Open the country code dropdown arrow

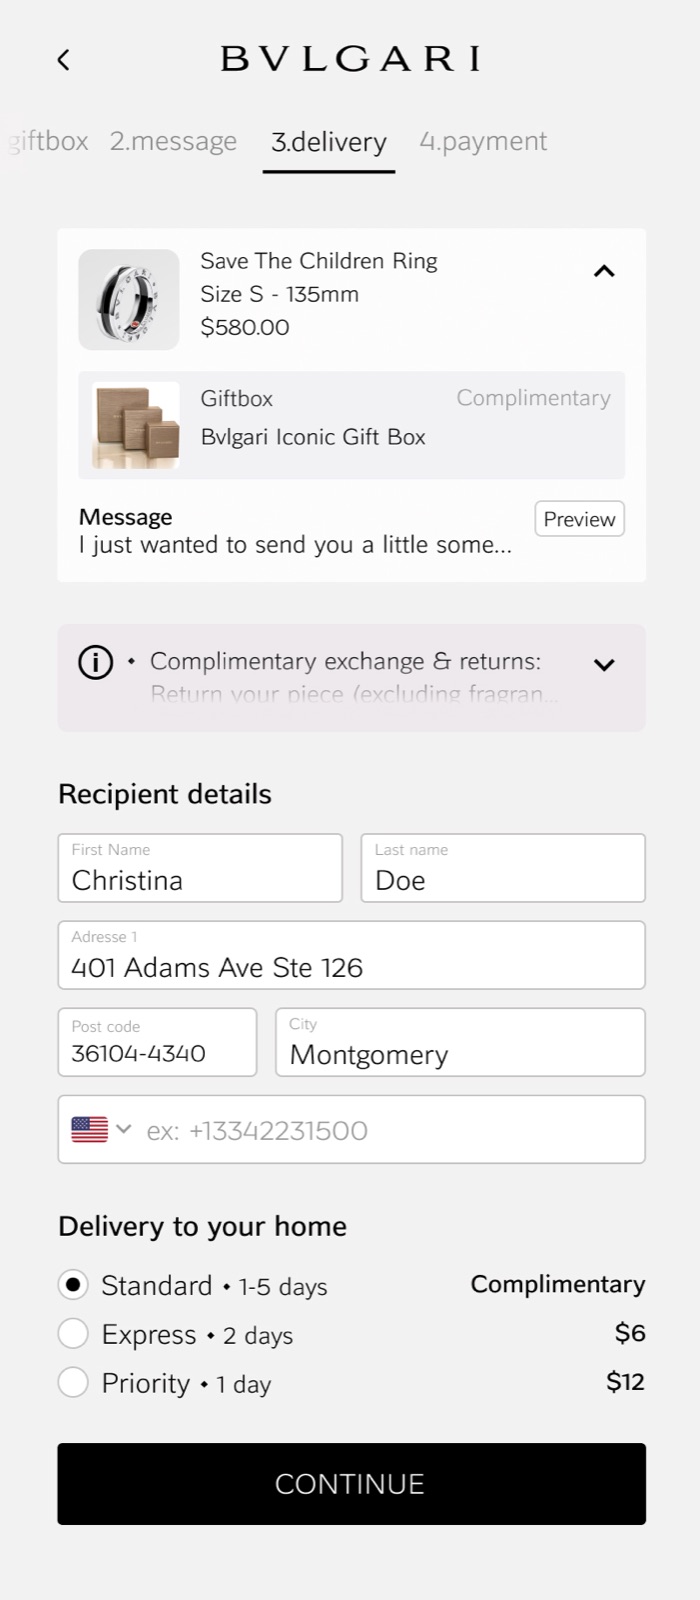point(124,1129)
